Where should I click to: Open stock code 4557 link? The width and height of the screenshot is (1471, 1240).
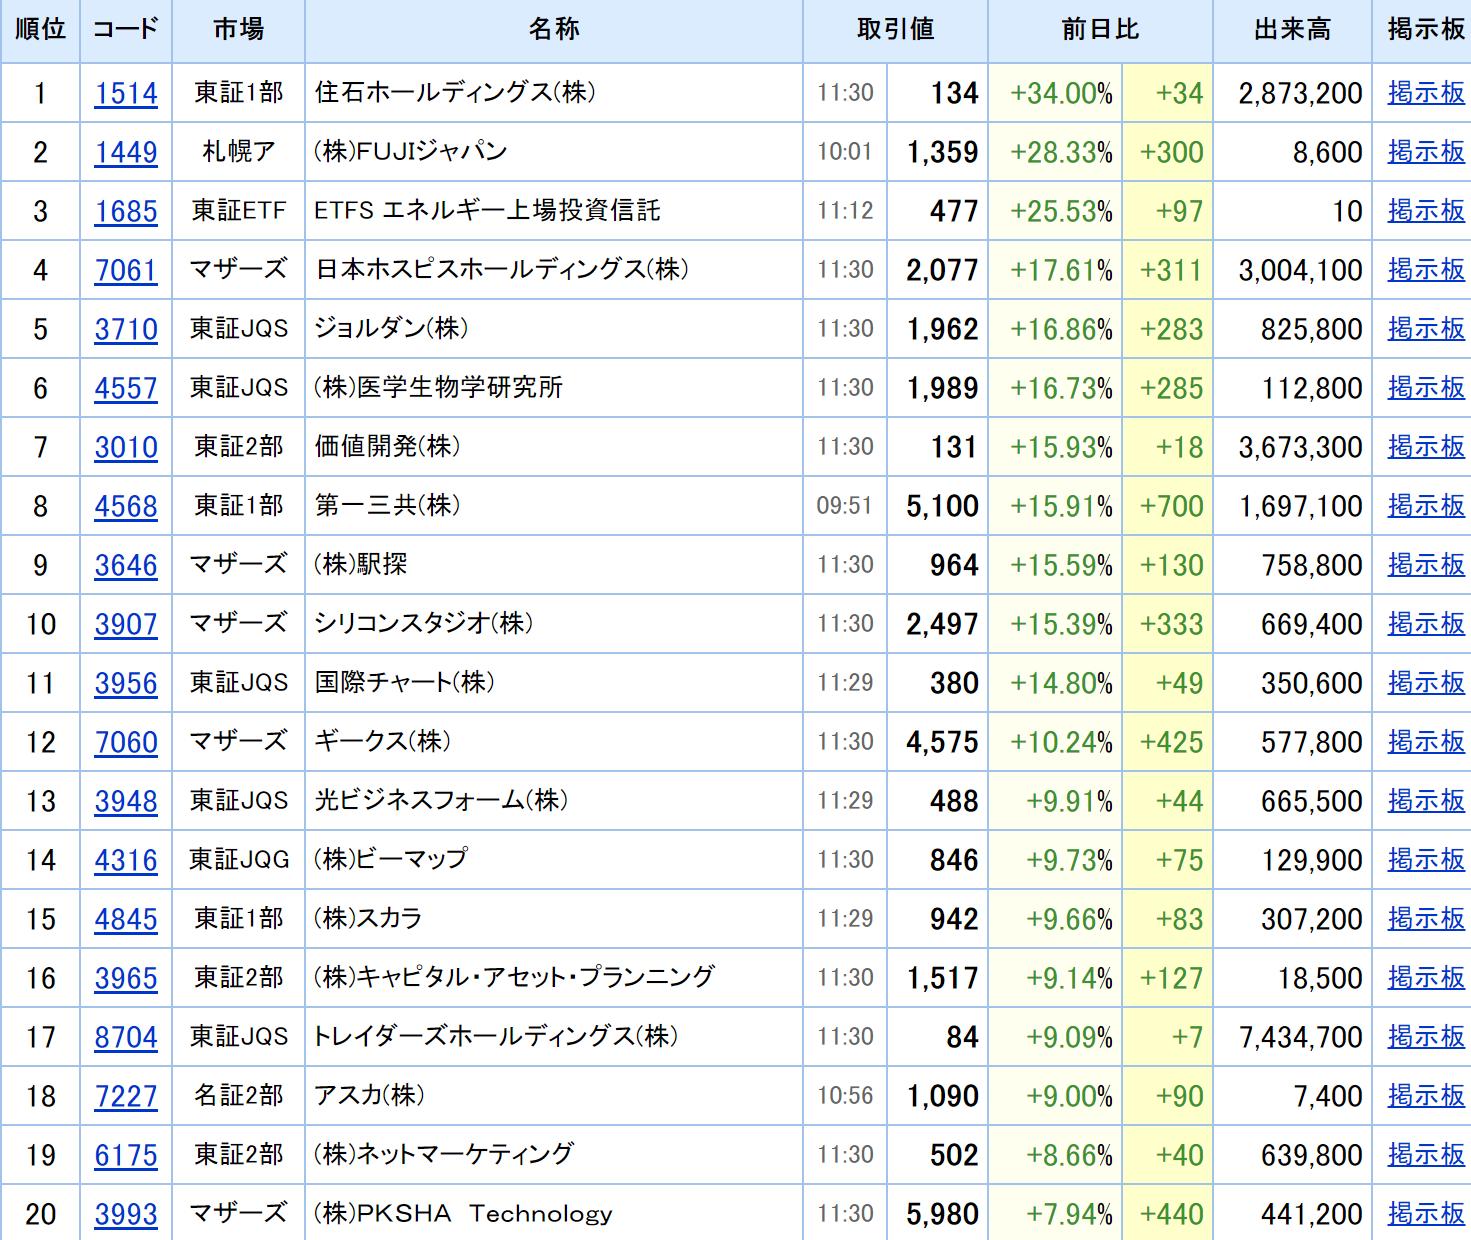tap(126, 388)
